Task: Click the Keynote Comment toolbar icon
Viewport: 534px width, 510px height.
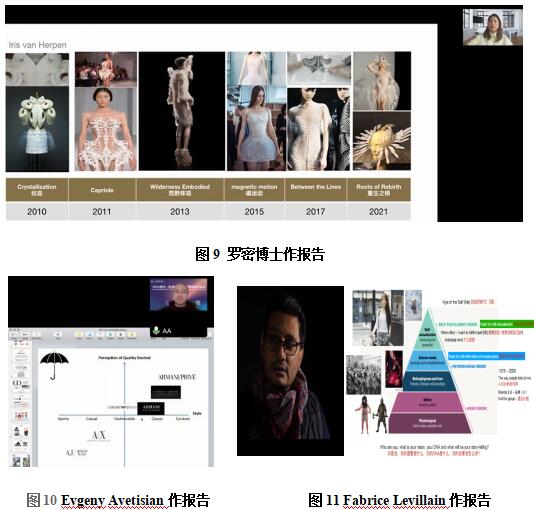Action: (x=132, y=334)
